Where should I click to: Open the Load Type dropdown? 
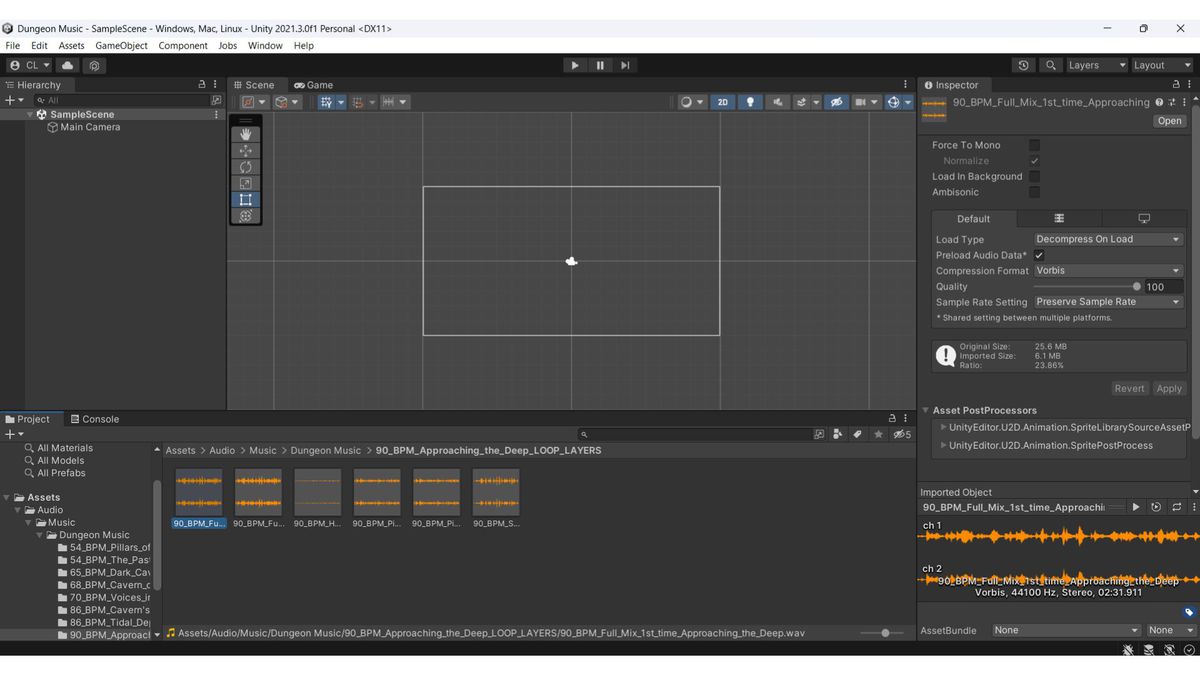[x=1107, y=239]
